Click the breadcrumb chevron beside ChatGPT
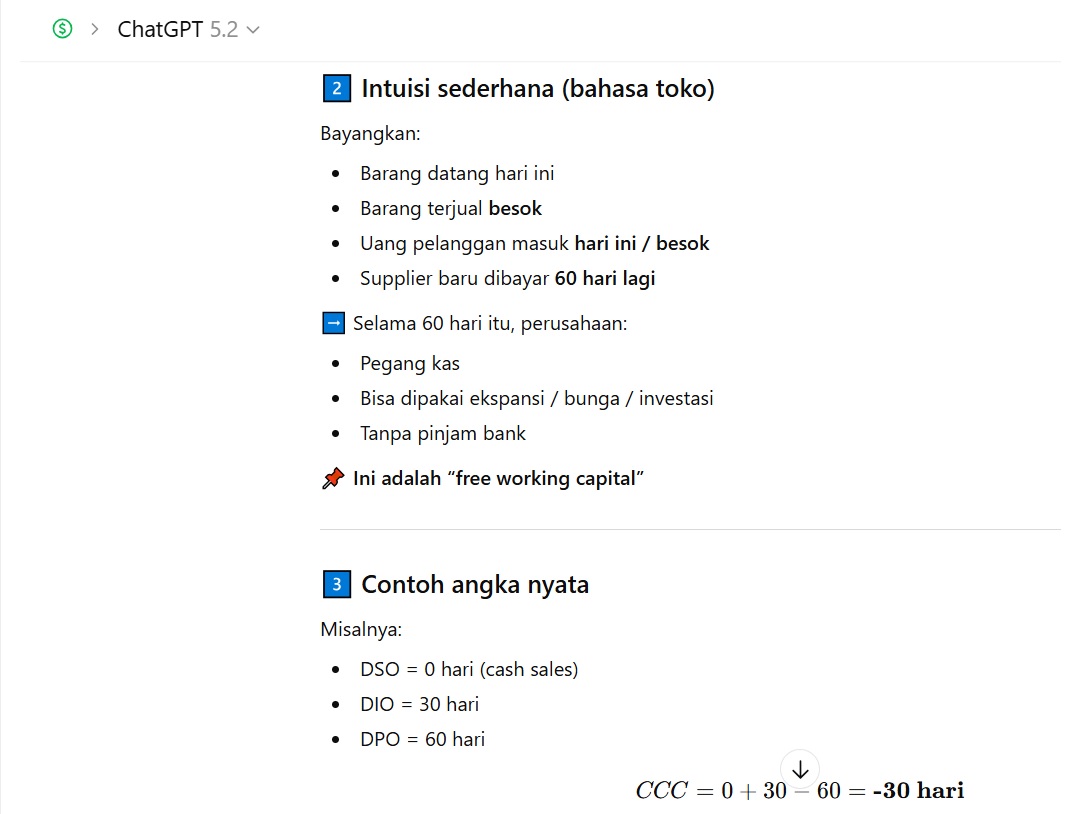The image size is (1091, 814). coord(95,29)
